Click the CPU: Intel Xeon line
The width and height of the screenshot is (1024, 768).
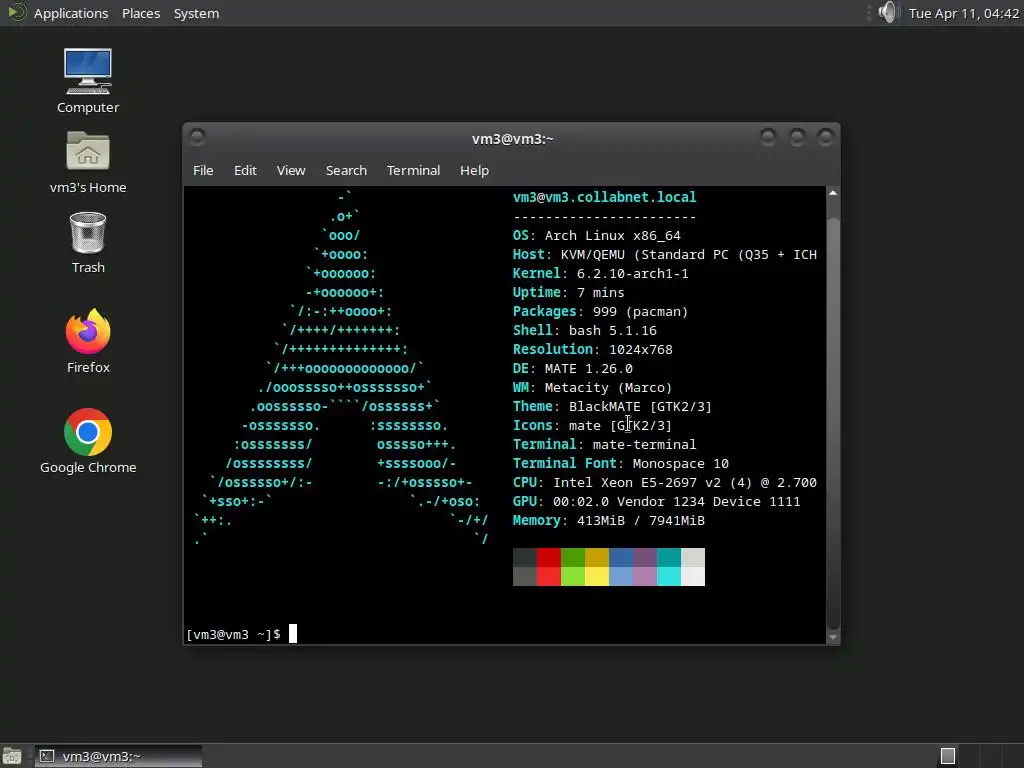[665, 482]
